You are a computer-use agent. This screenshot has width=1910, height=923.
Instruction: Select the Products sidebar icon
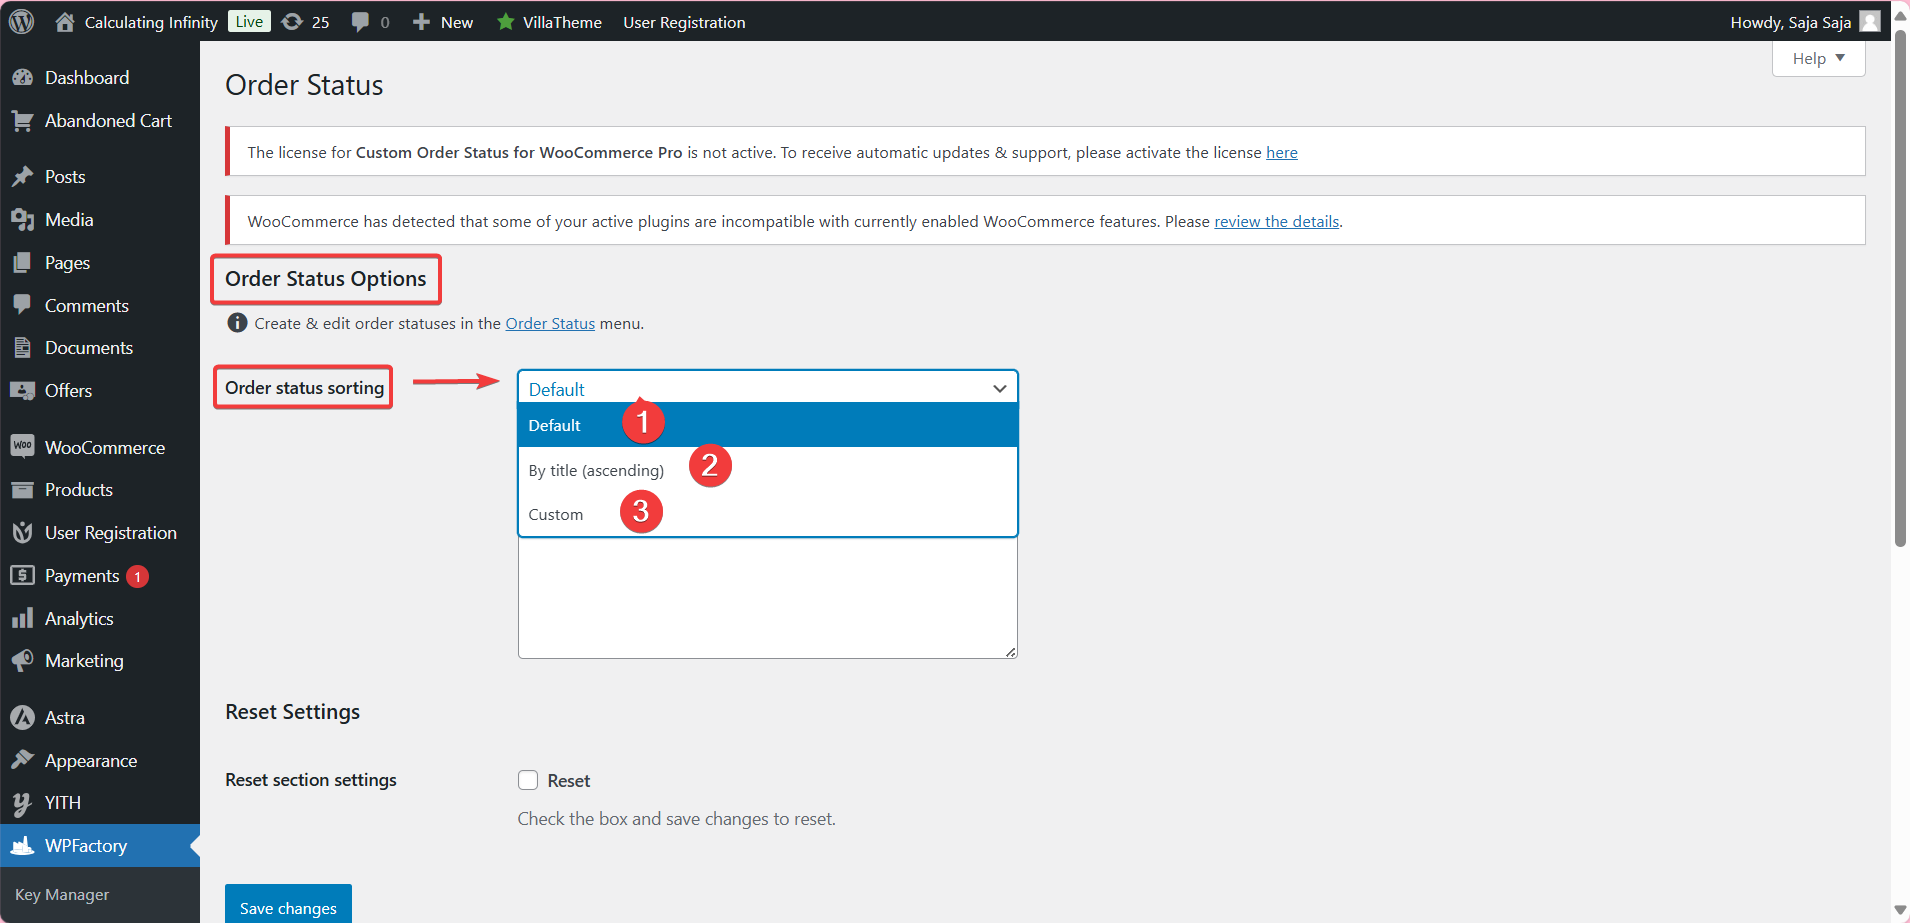point(24,490)
